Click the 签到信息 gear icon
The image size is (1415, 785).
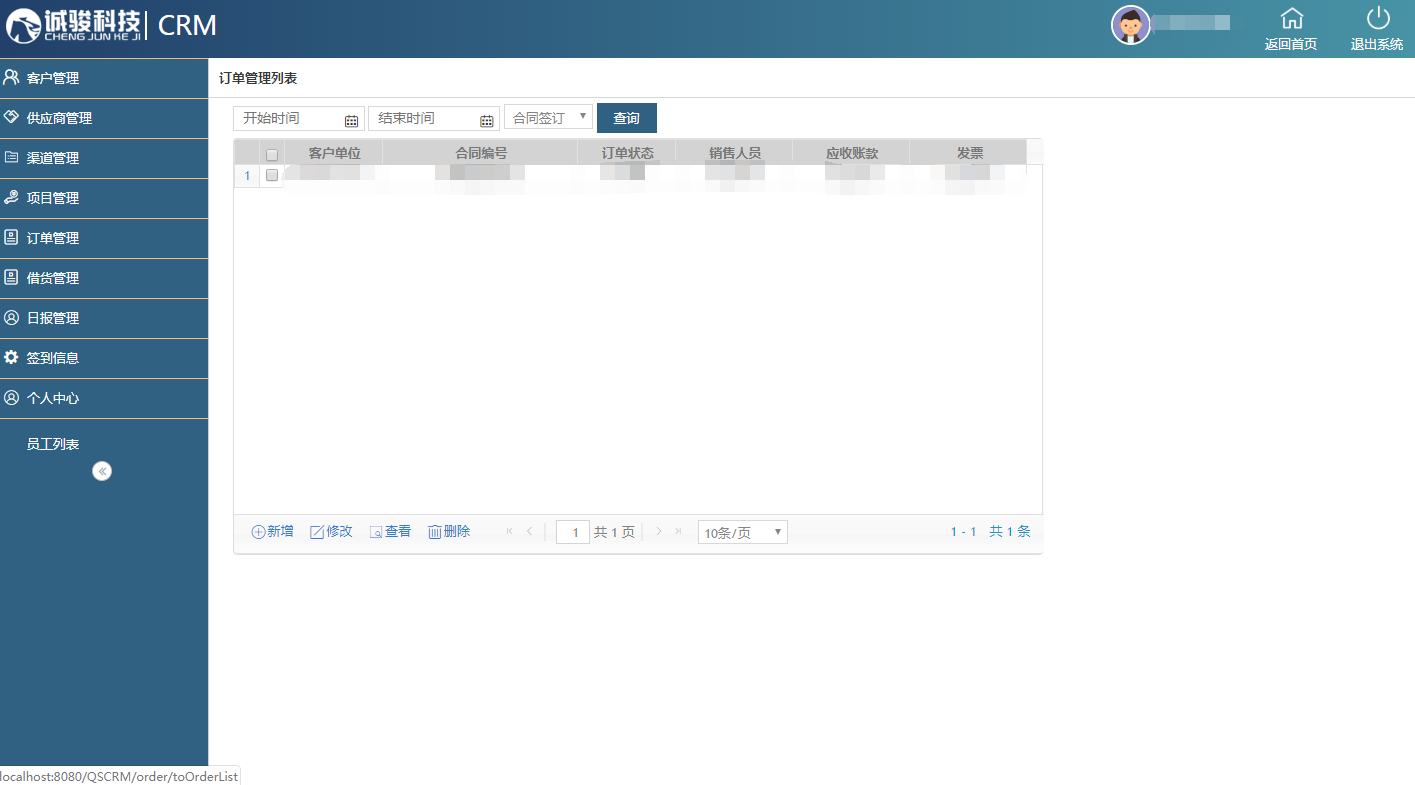coord(12,357)
